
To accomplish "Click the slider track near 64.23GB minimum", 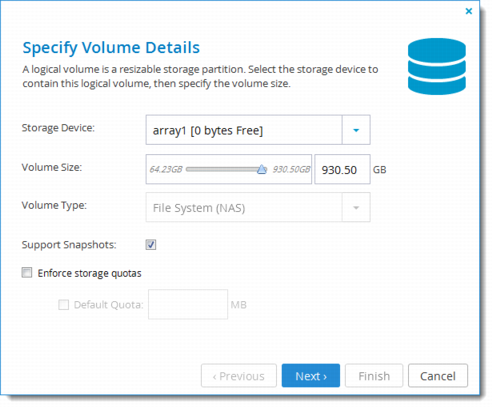I will pyautogui.click(x=193, y=169).
